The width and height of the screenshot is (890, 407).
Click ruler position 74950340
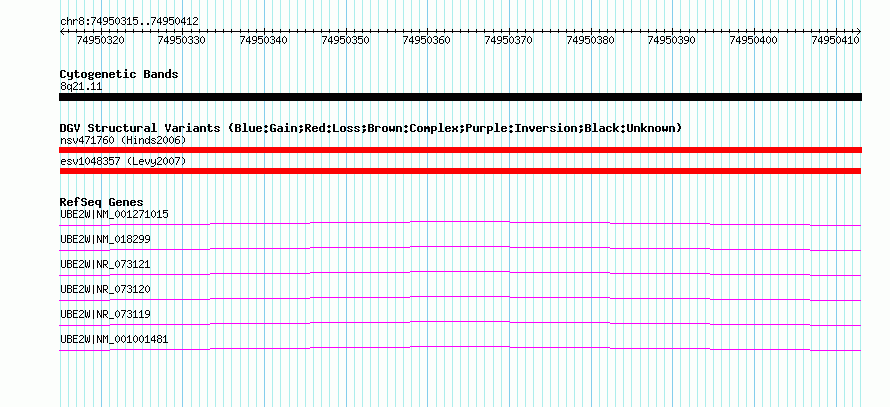click(264, 40)
